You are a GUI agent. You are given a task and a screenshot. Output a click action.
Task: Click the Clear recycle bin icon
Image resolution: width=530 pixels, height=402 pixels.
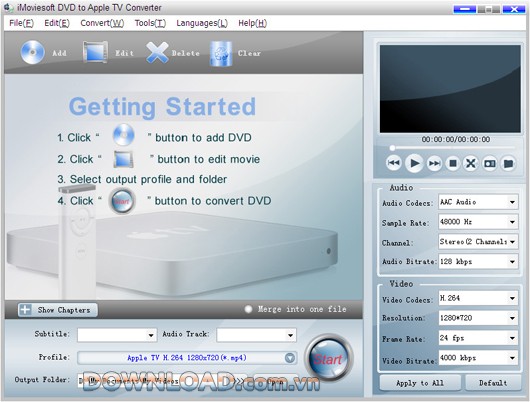(221, 53)
